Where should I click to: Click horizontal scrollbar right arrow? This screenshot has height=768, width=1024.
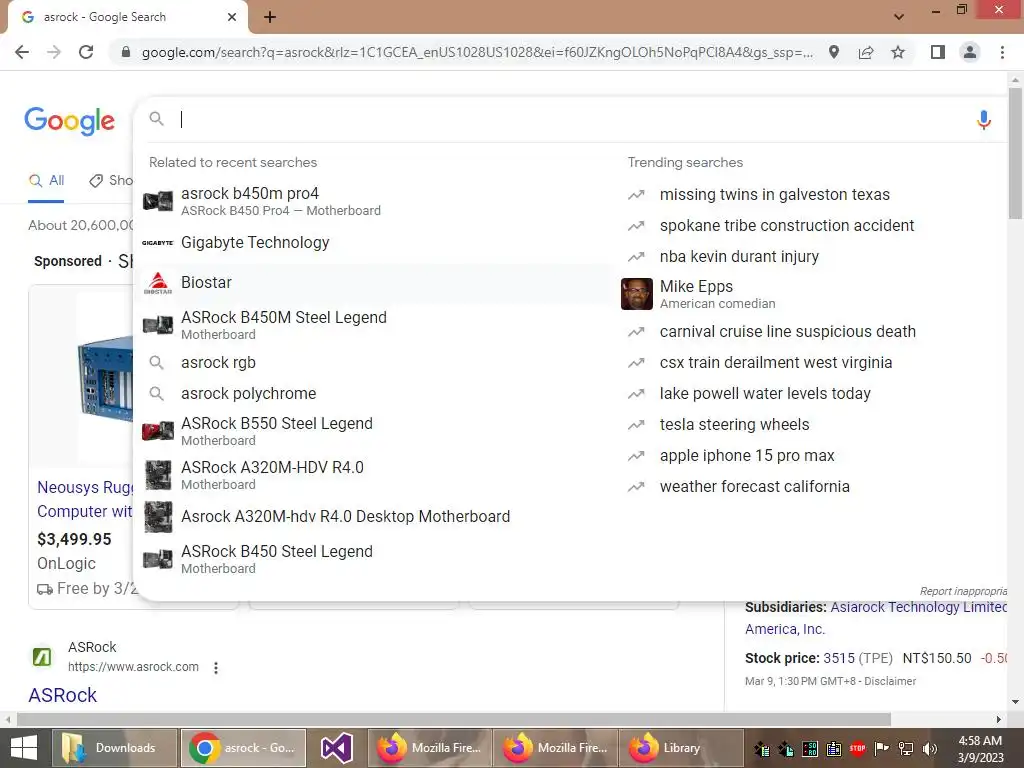pos(999,719)
